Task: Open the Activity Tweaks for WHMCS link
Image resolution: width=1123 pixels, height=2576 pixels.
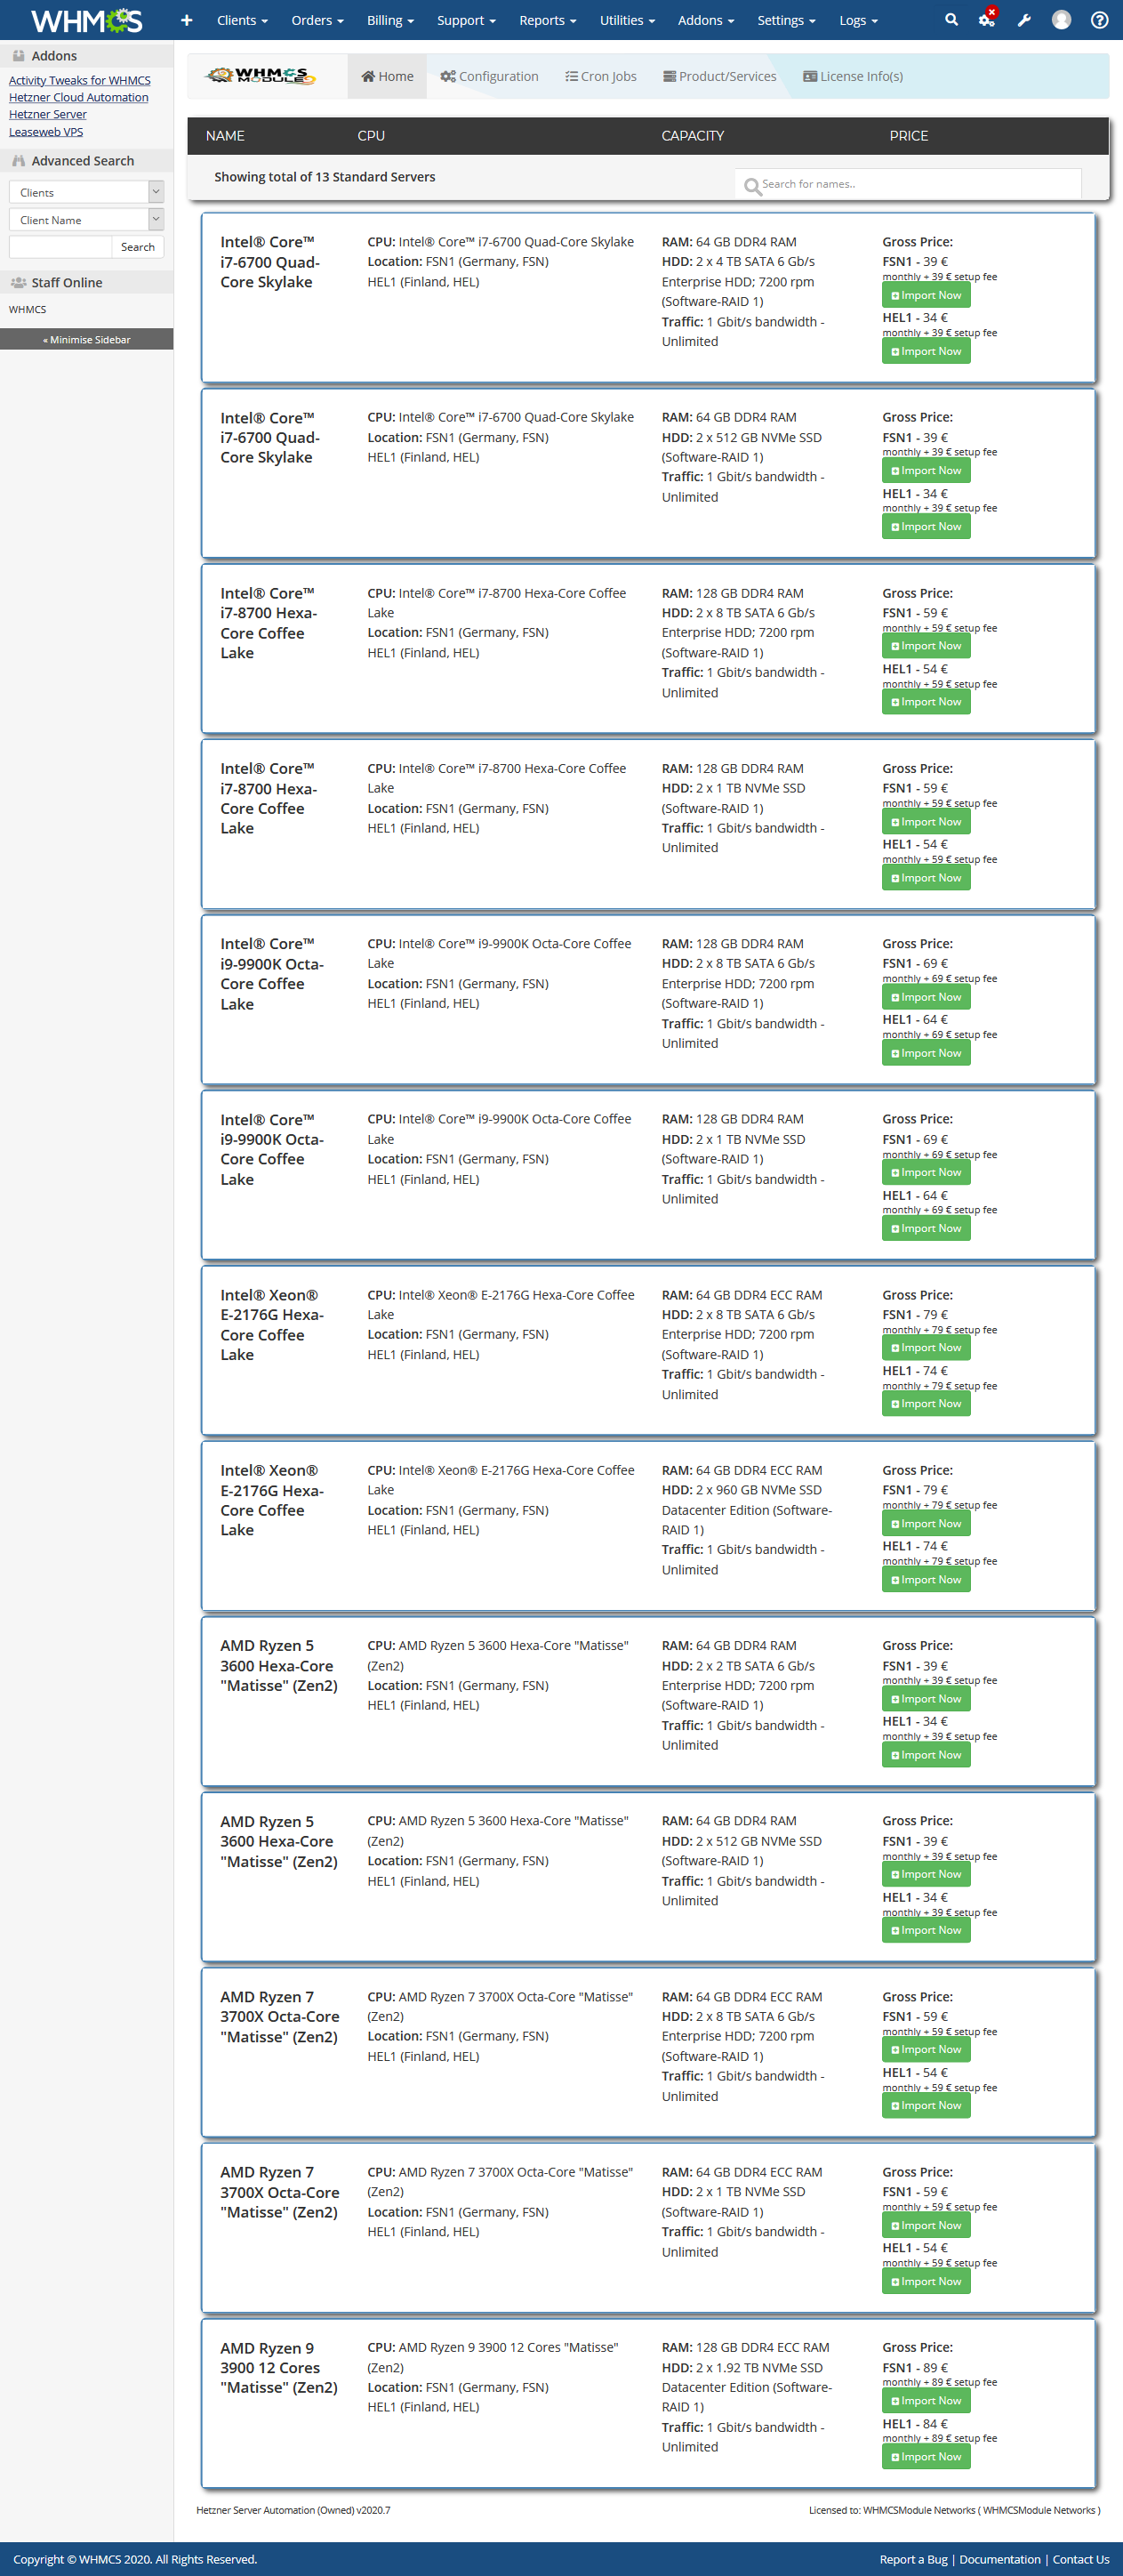Action: click(80, 80)
